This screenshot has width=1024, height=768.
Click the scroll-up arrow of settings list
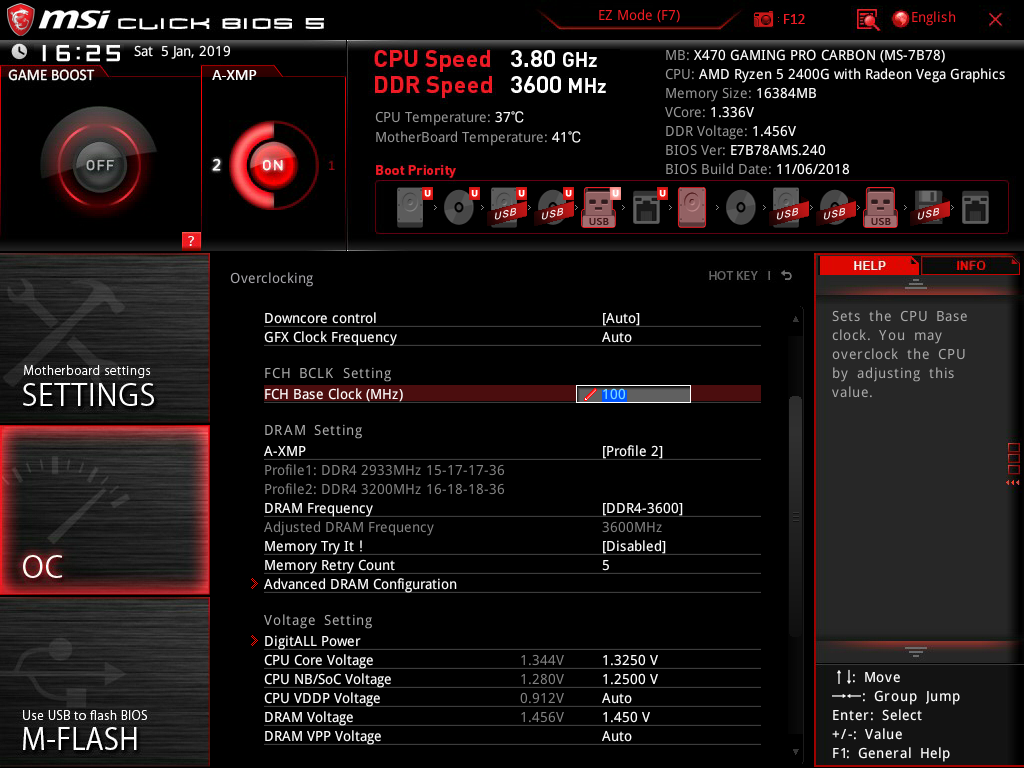click(795, 319)
